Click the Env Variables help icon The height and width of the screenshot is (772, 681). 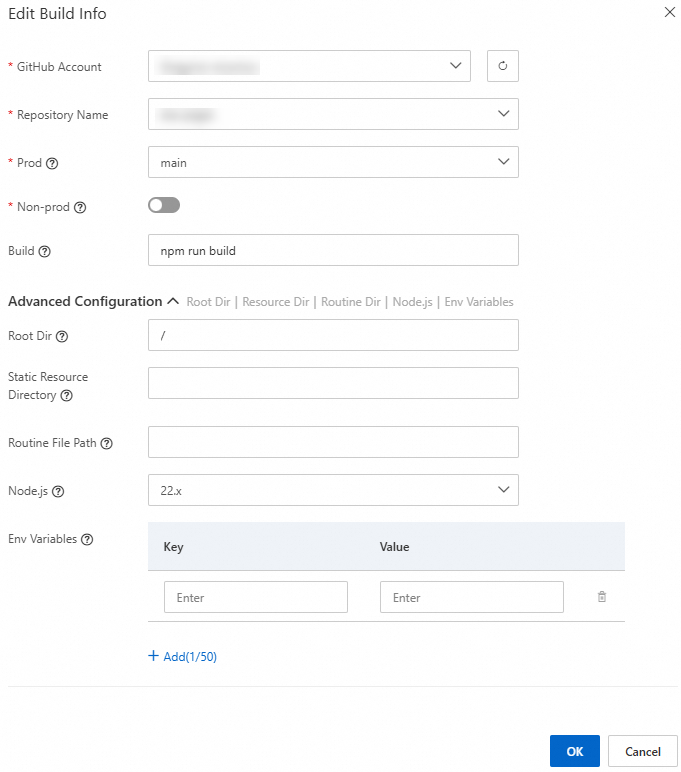coord(87,539)
